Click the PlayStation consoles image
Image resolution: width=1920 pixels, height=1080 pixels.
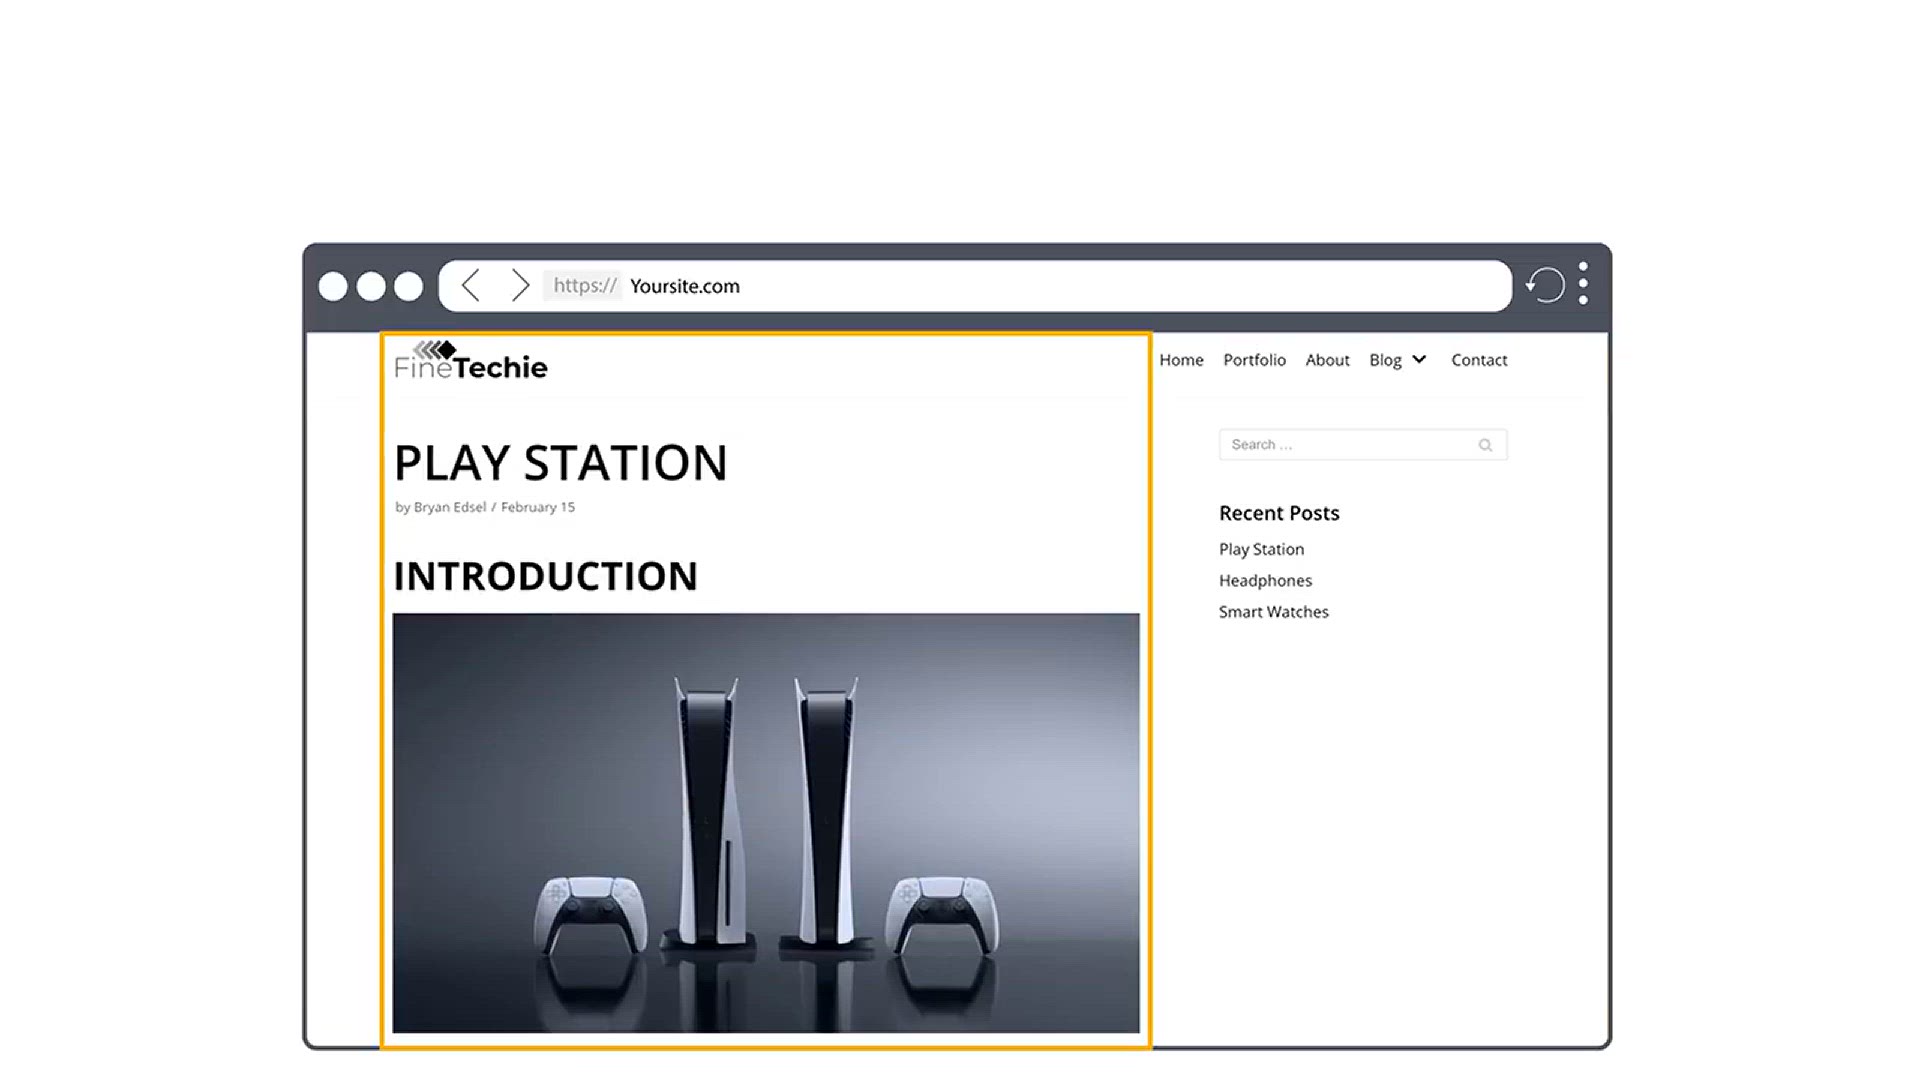766,823
